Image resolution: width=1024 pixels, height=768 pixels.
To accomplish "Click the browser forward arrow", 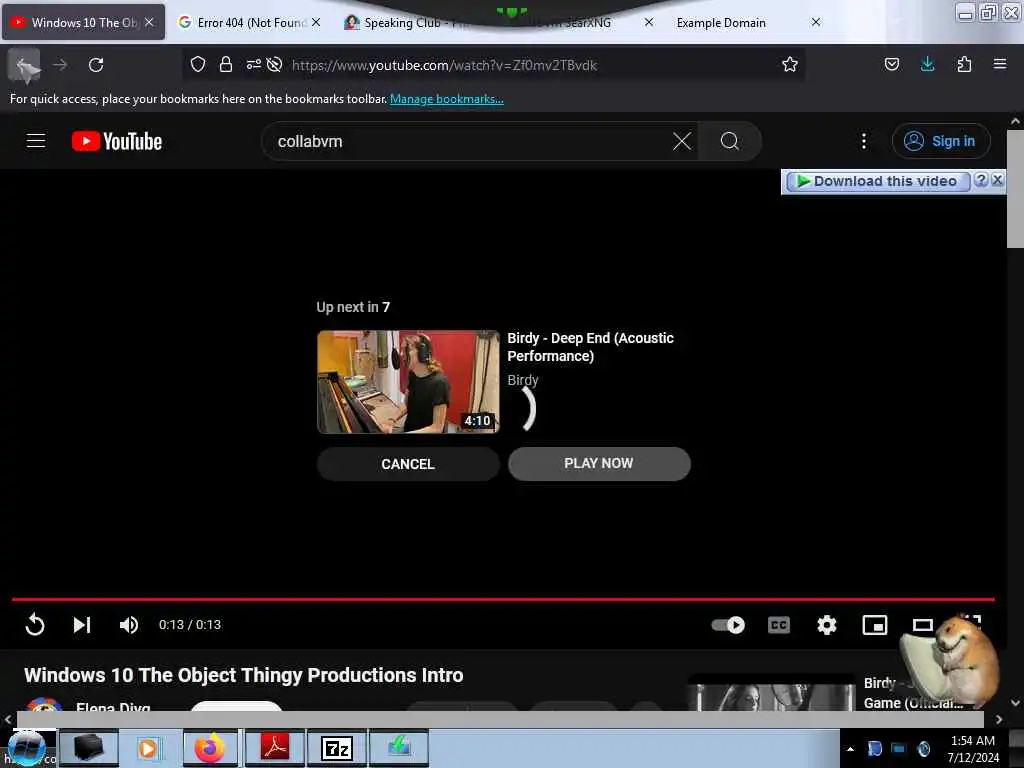I will [x=60, y=65].
